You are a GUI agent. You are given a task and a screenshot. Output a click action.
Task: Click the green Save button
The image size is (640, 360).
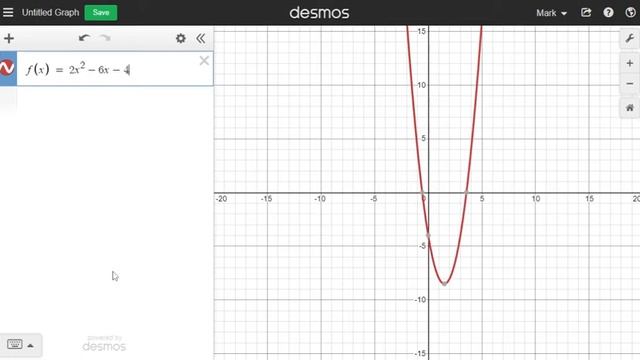pyautogui.click(x=100, y=13)
